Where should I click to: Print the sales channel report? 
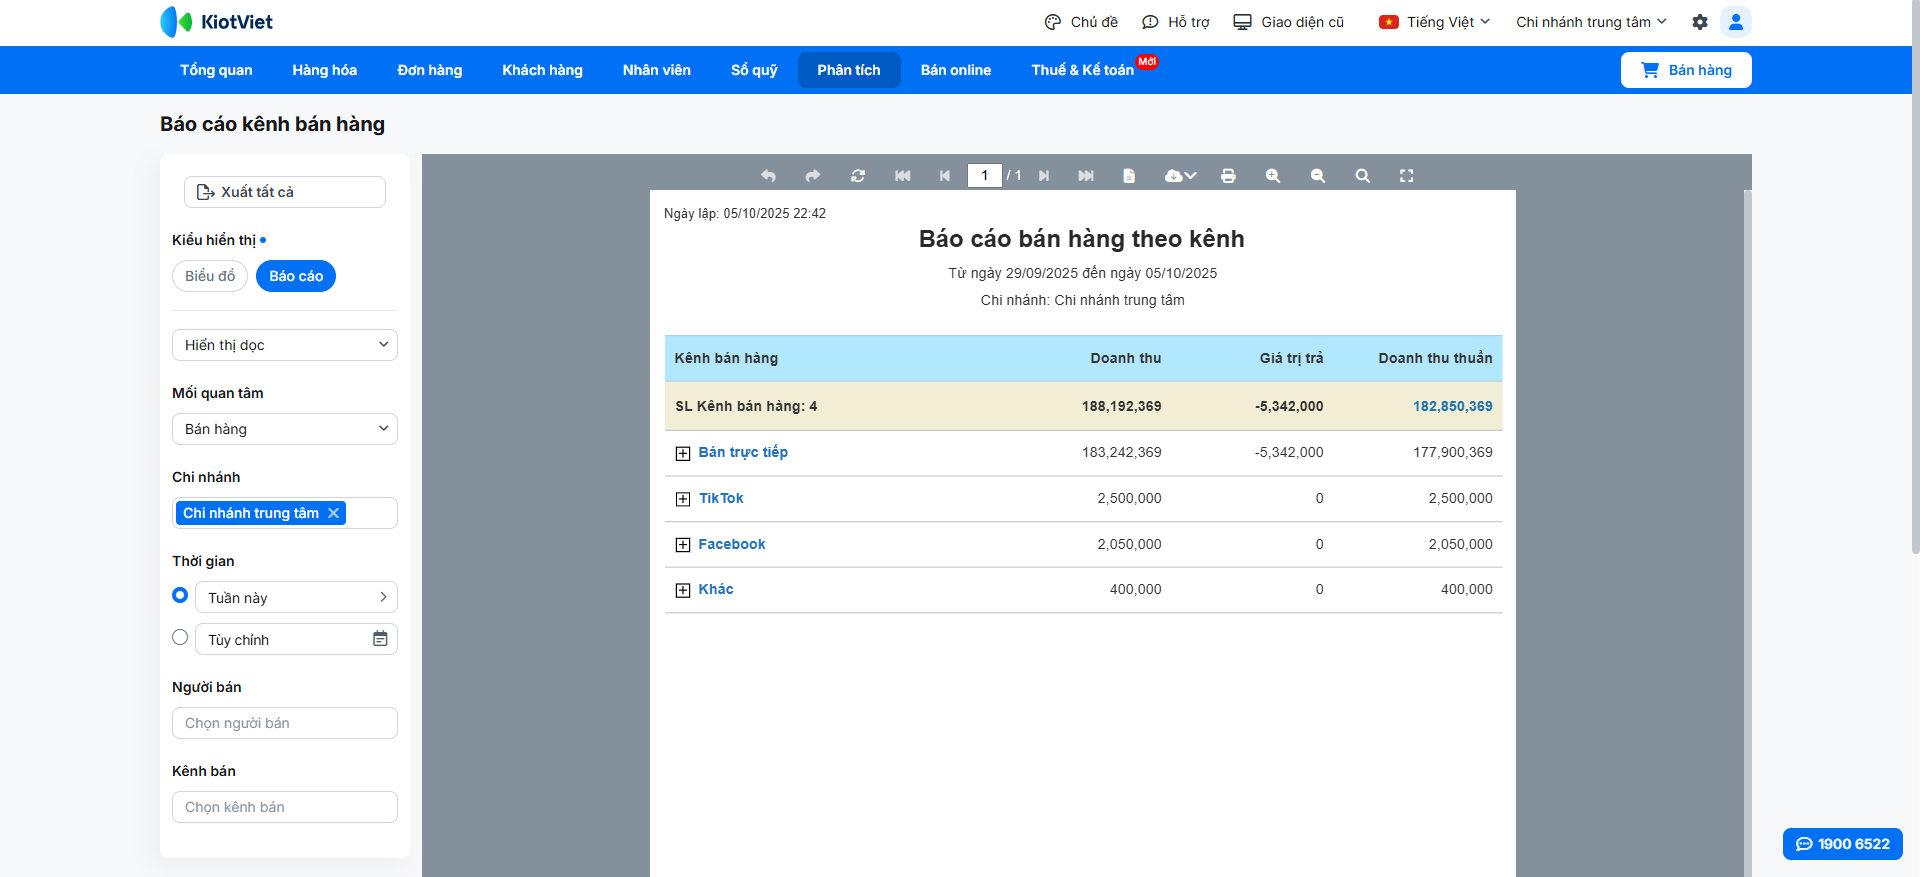(1229, 176)
